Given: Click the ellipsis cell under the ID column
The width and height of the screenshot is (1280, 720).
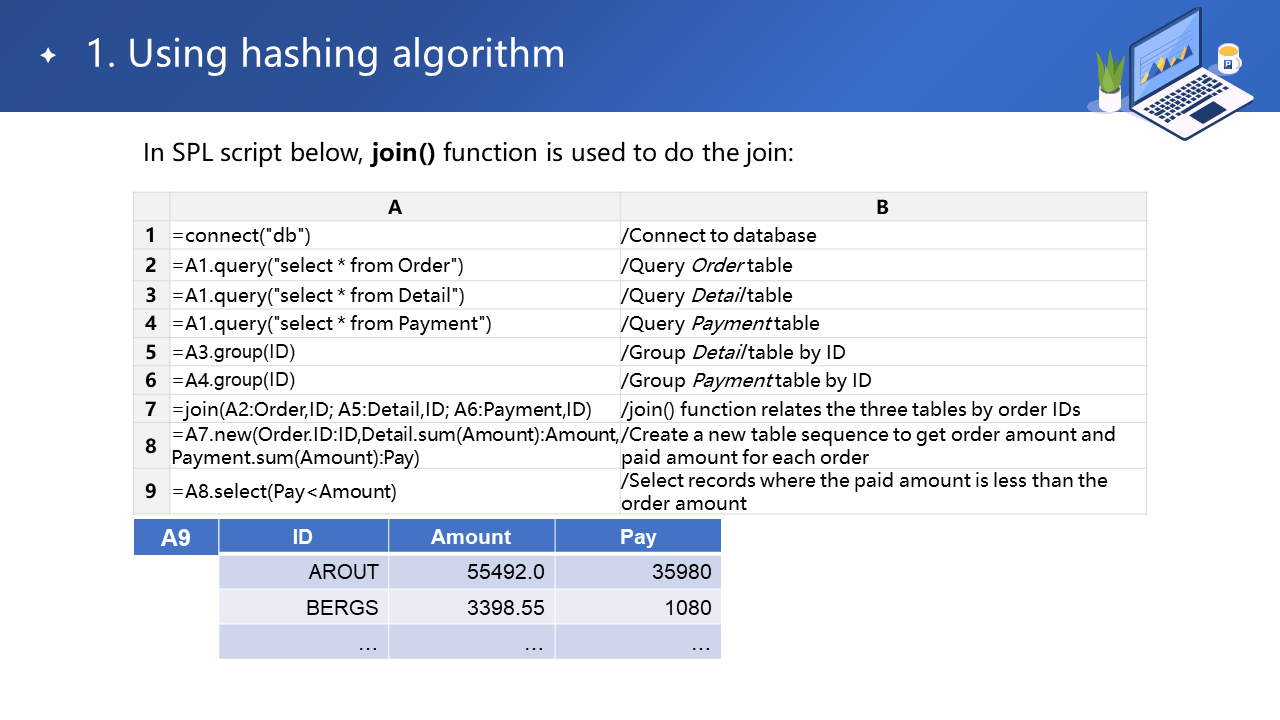Looking at the screenshot, I should (303, 642).
